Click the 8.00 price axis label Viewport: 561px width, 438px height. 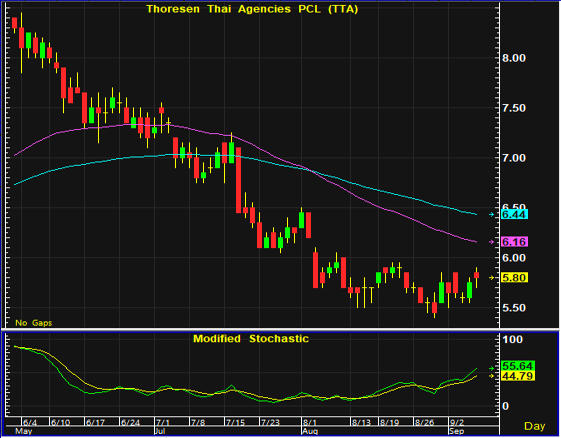514,58
